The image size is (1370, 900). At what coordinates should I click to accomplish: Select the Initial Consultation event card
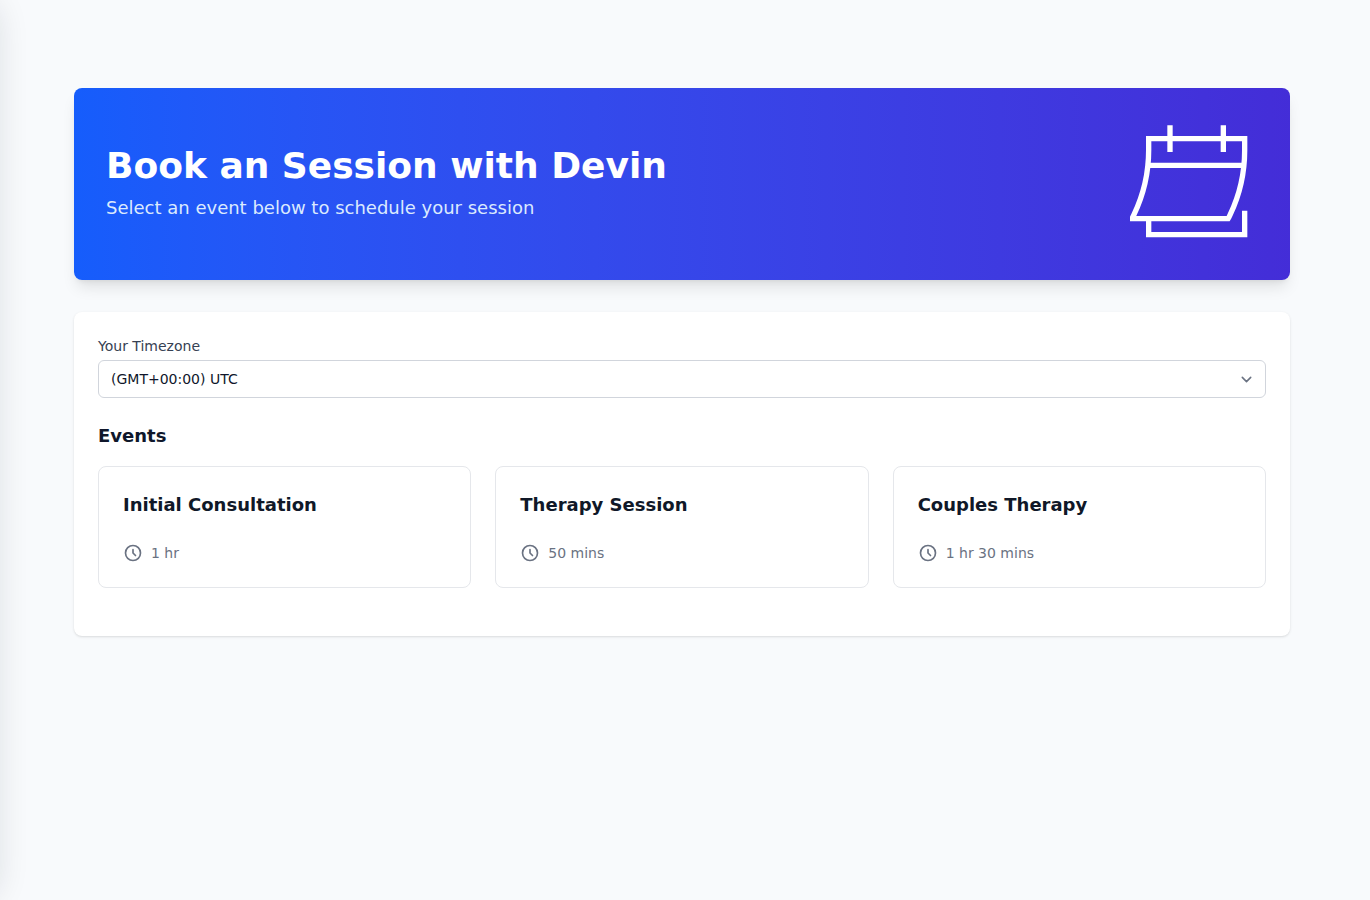[284, 526]
